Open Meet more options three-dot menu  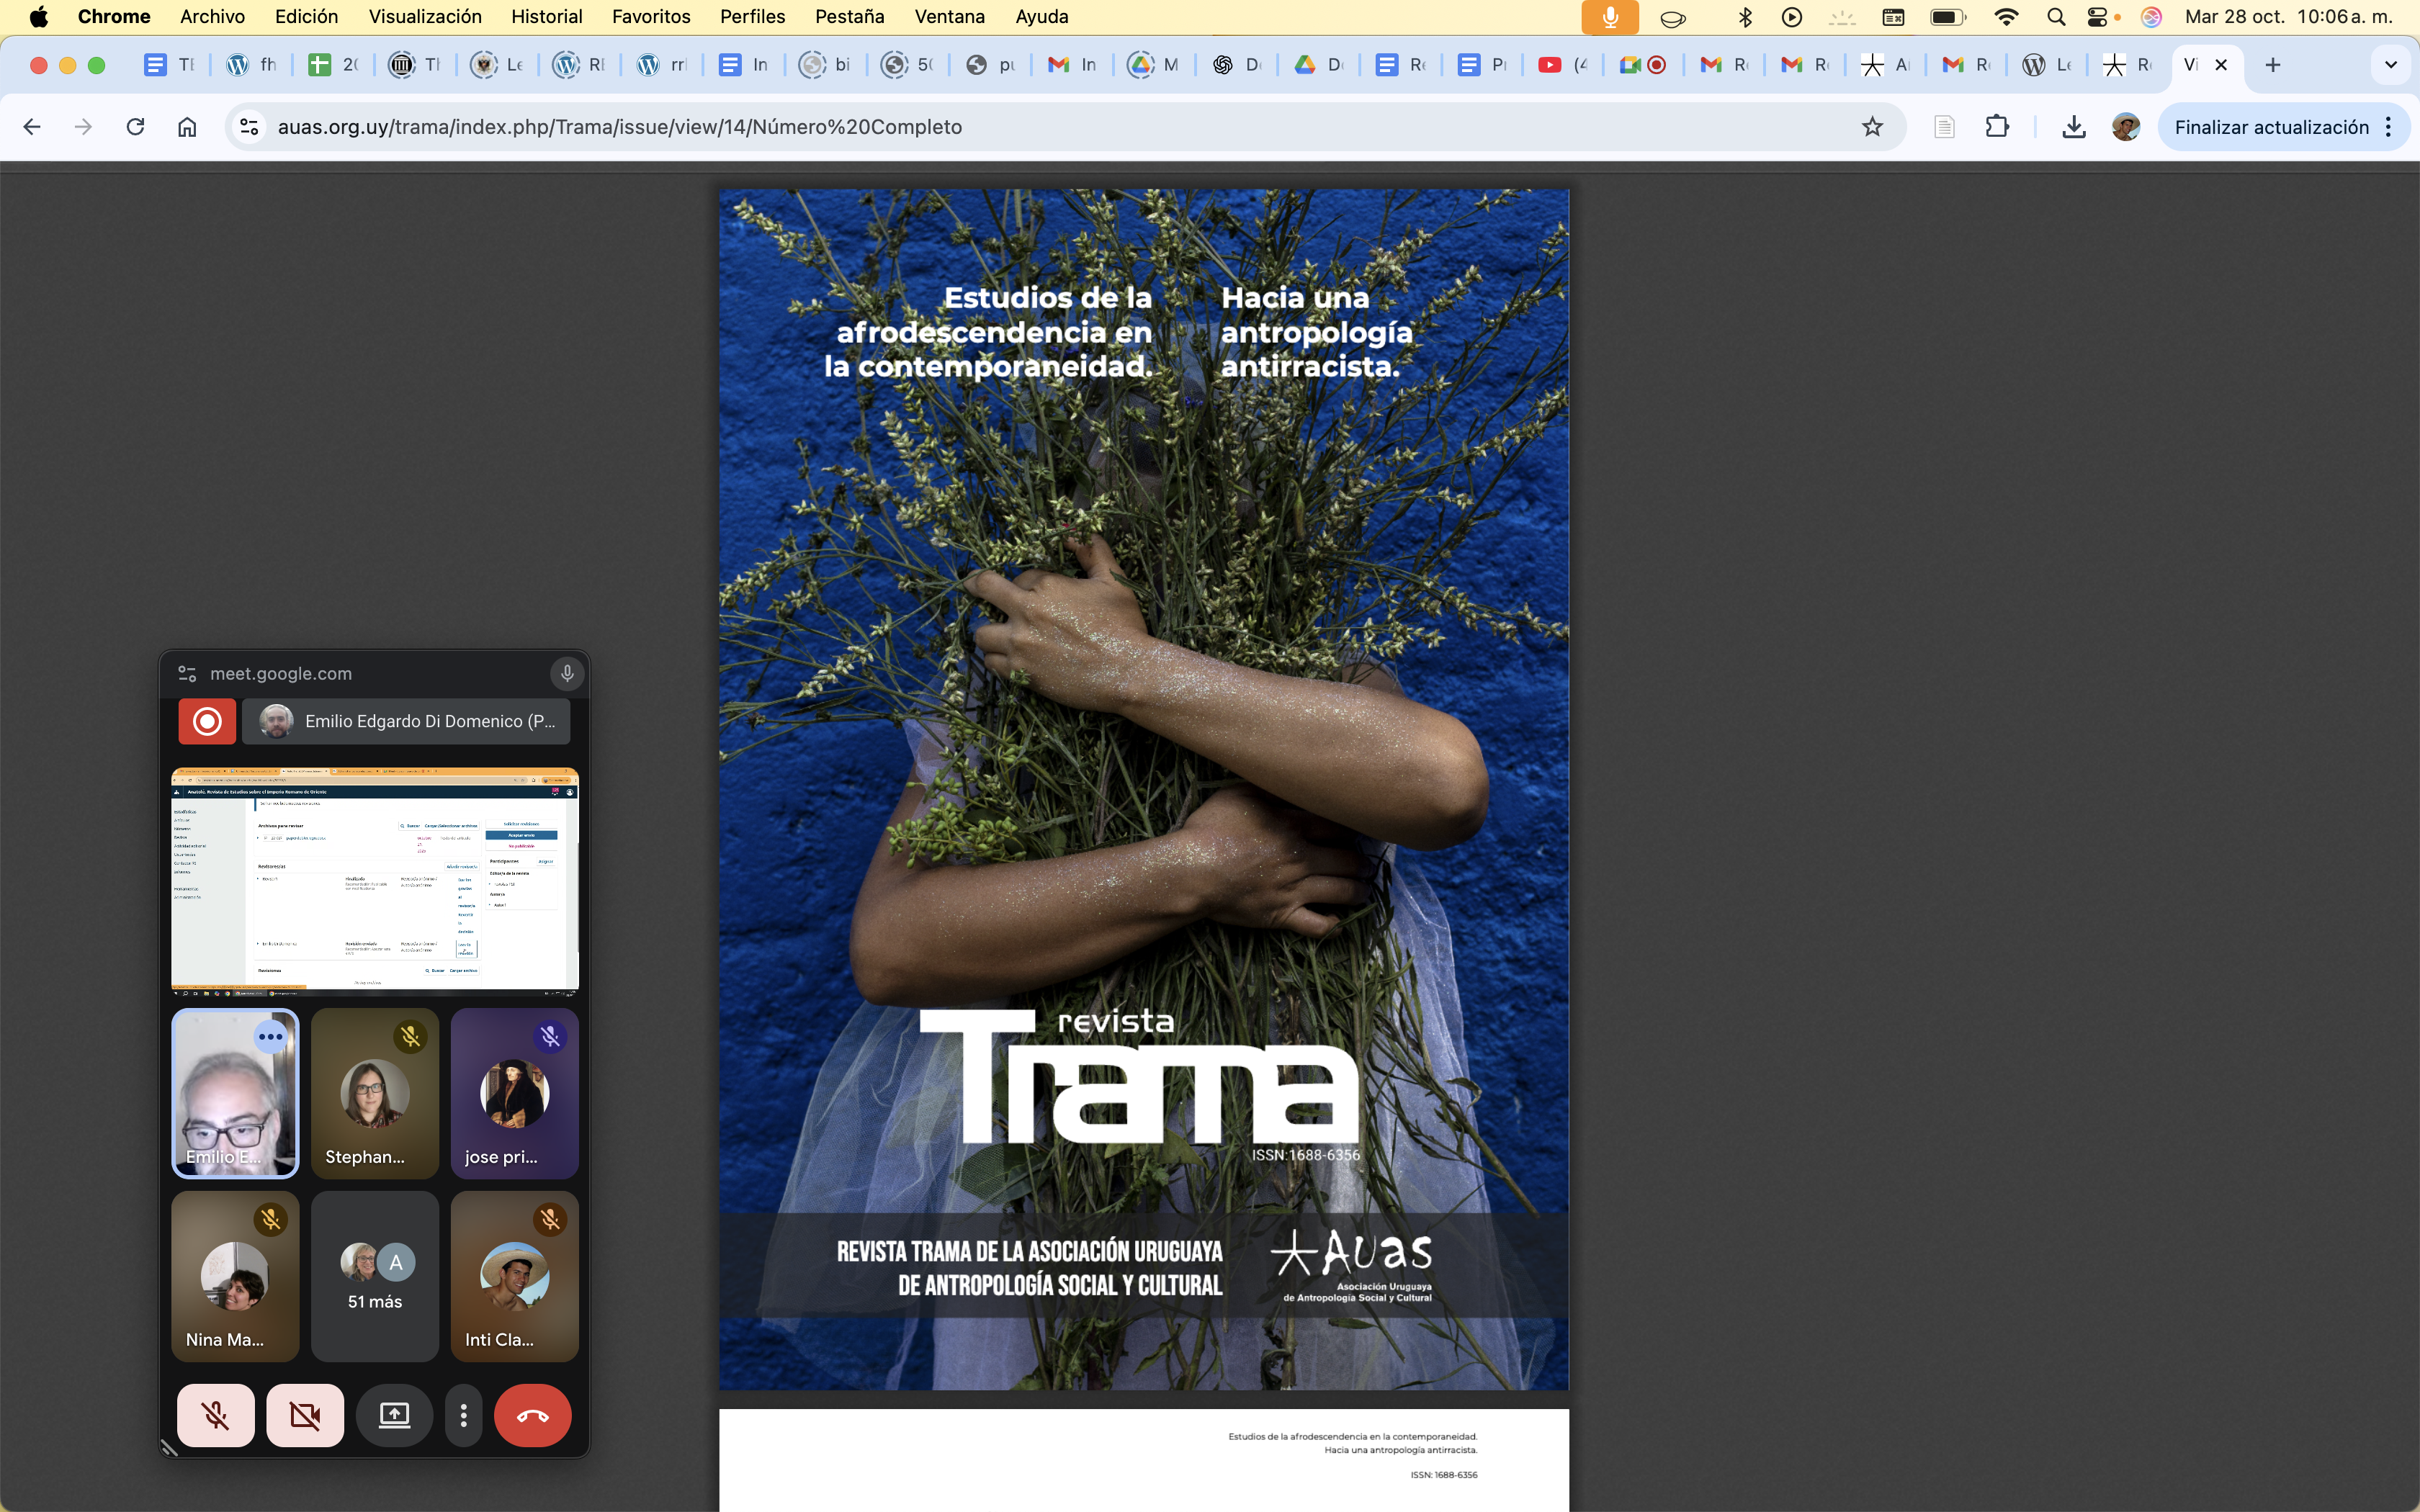[463, 1415]
